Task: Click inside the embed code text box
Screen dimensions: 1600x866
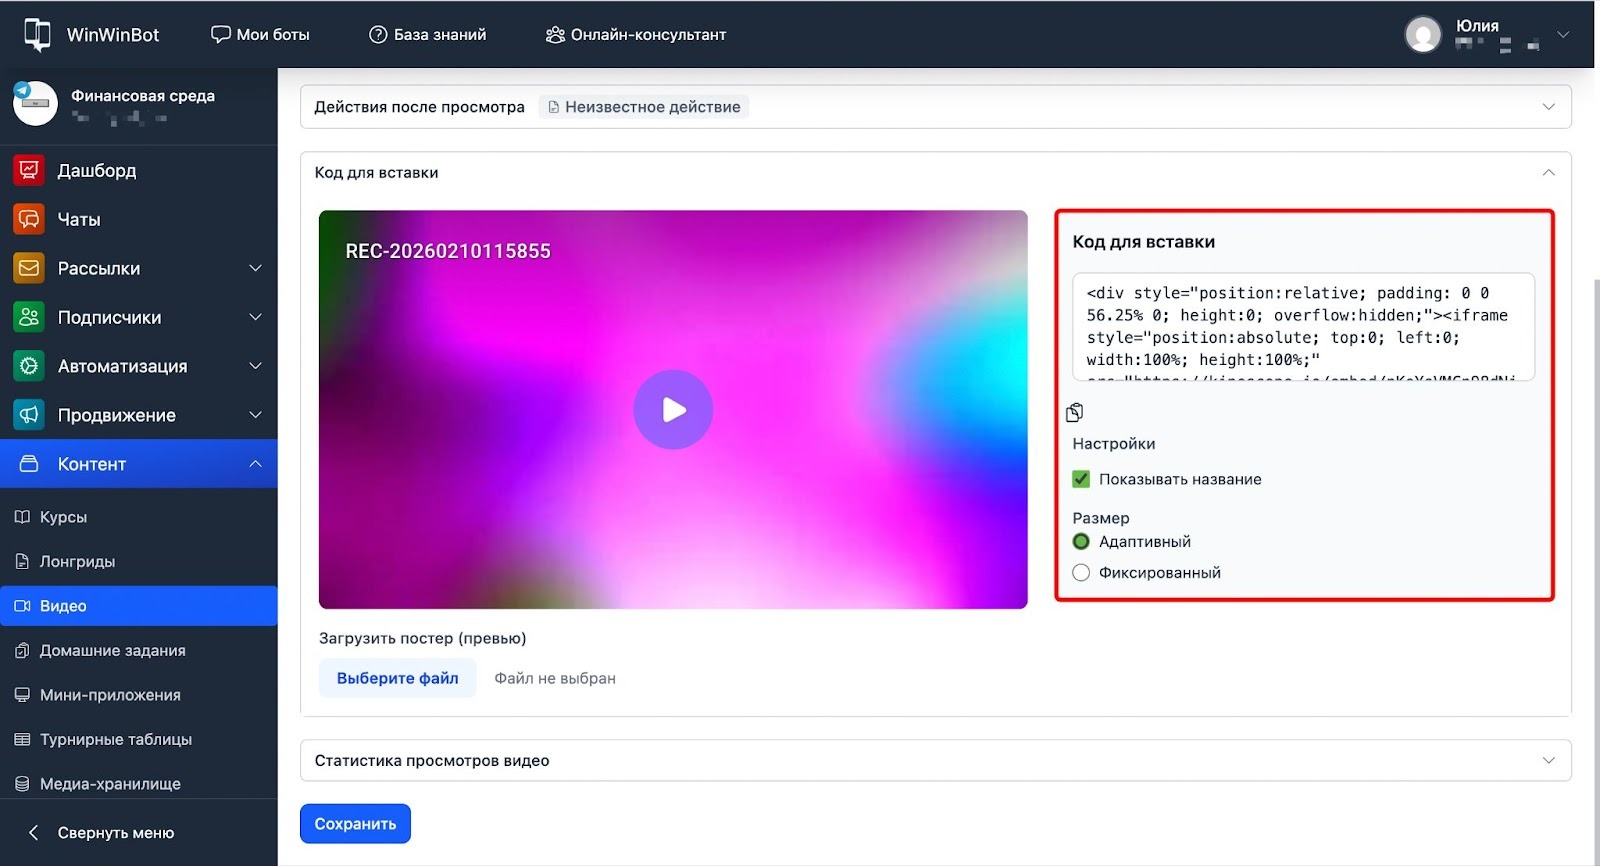Action: [x=1302, y=327]
